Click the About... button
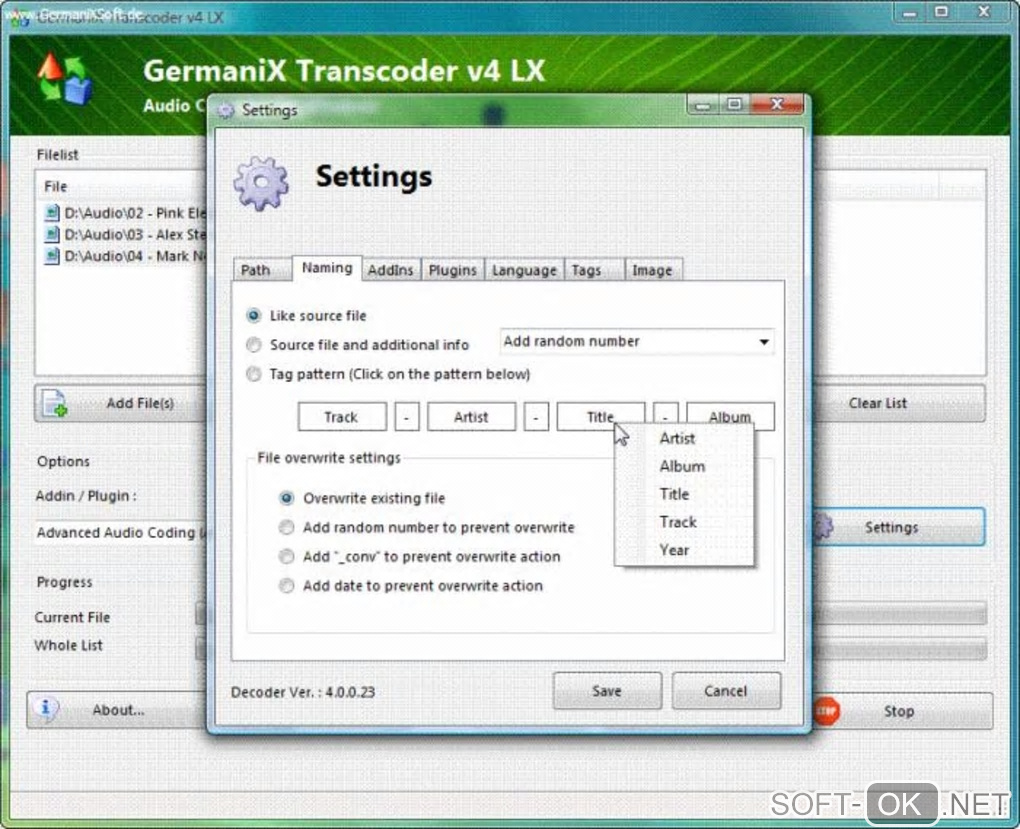 [x=117, y=710]
